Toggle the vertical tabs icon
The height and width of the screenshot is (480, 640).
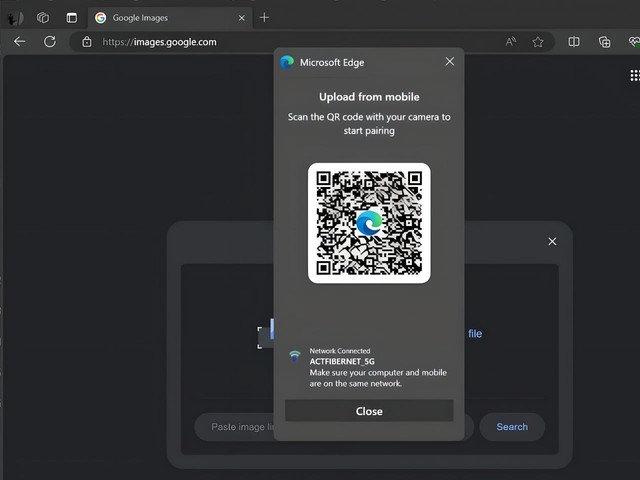(x=72, y=18)
